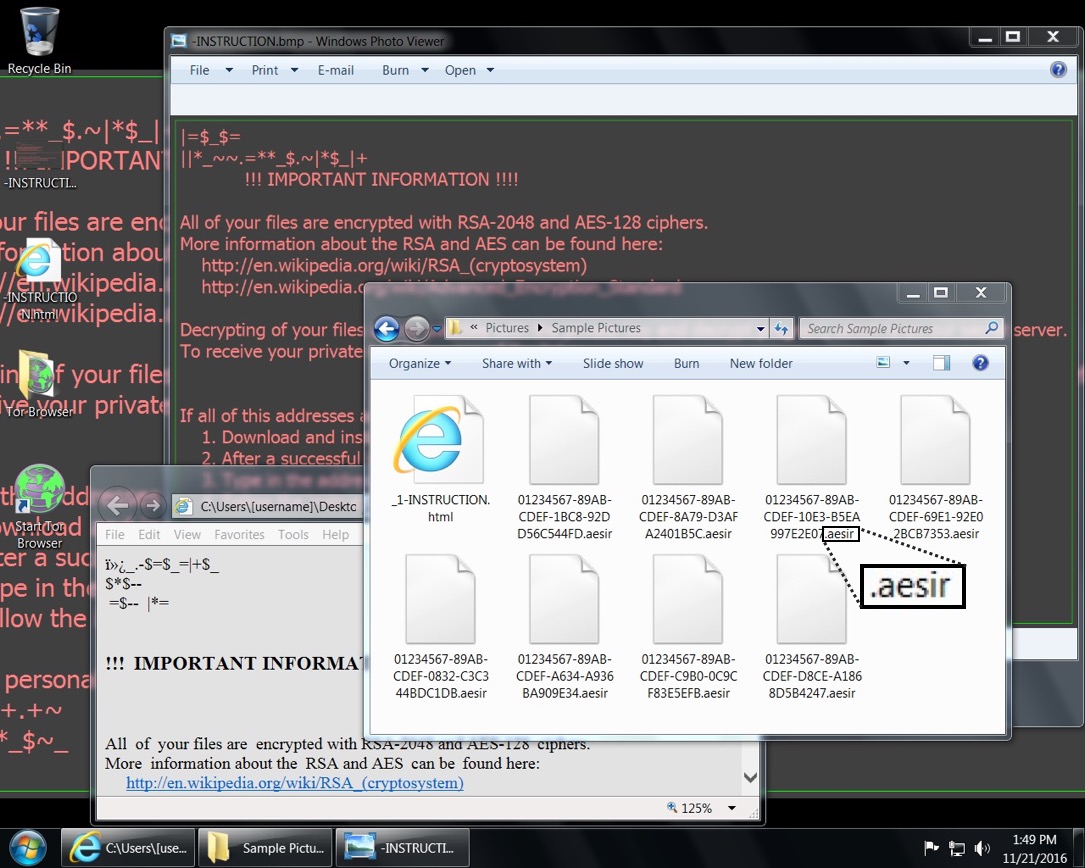Open the Edit menu in Internet Explorer

149,534
